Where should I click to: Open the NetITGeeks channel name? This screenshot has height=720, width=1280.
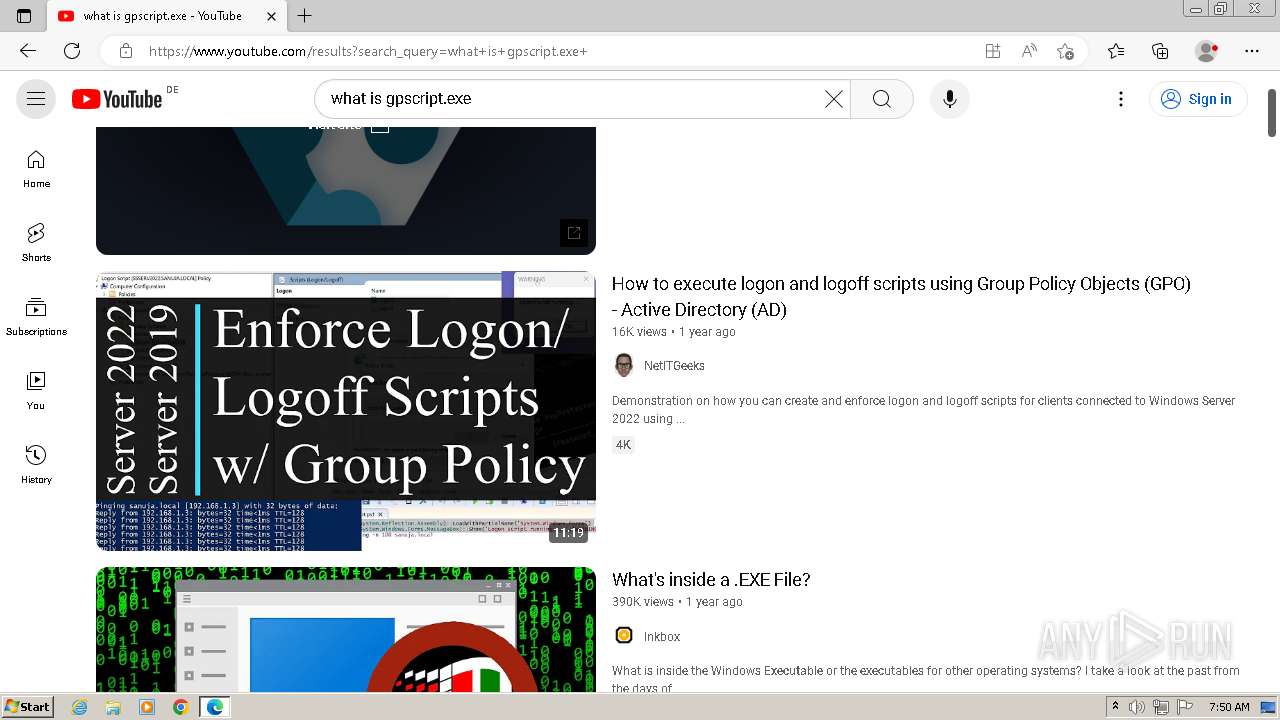pyautogui.click(x=674, y=366)
